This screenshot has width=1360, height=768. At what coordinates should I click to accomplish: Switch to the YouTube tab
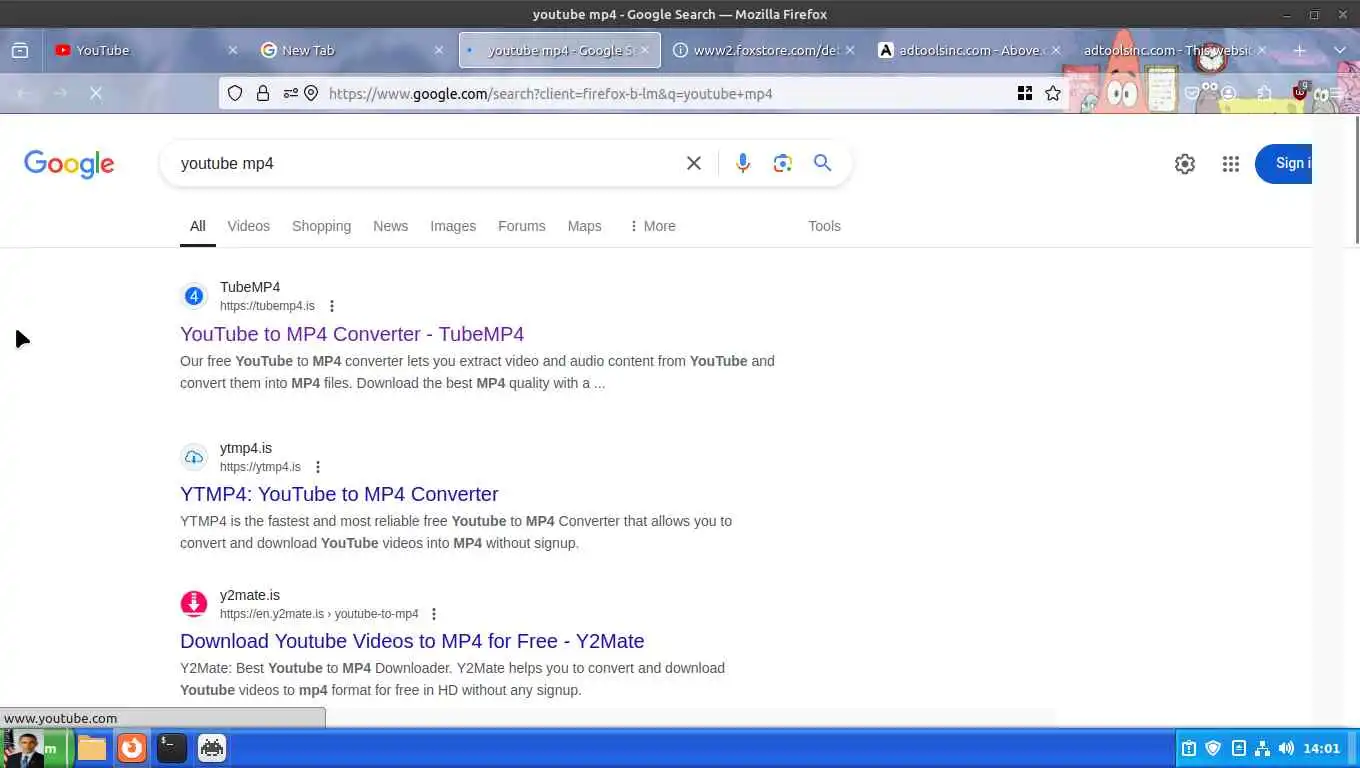click(145, 50)
